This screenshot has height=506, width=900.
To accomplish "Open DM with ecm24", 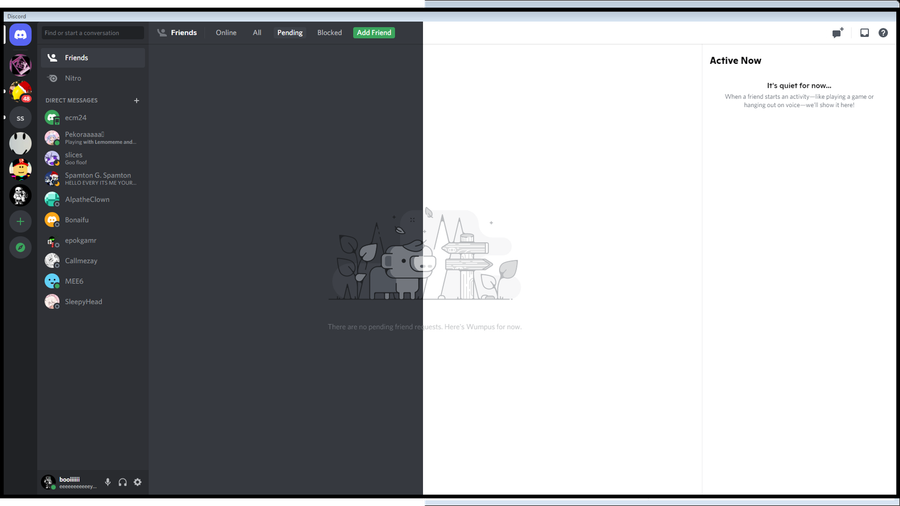I will tap(93, 118).
